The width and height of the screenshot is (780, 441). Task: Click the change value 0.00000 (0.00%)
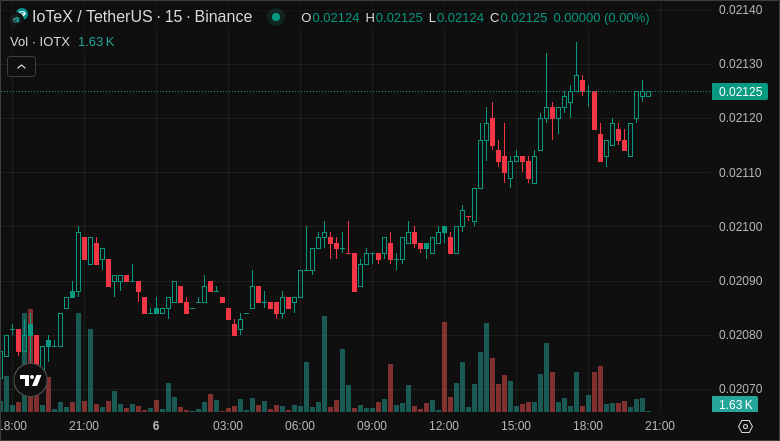(x=601, y=18)
